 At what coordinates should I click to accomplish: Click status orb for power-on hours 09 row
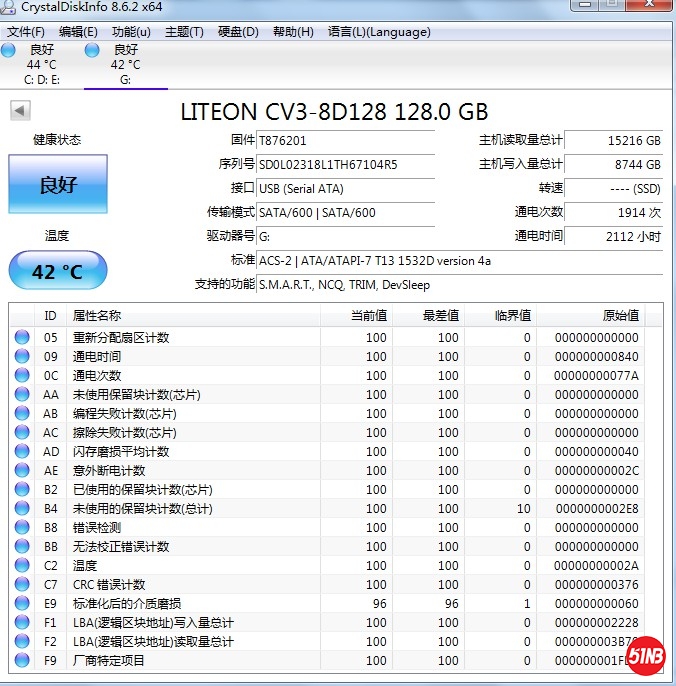pyautogui.click(x=22, y=357)
